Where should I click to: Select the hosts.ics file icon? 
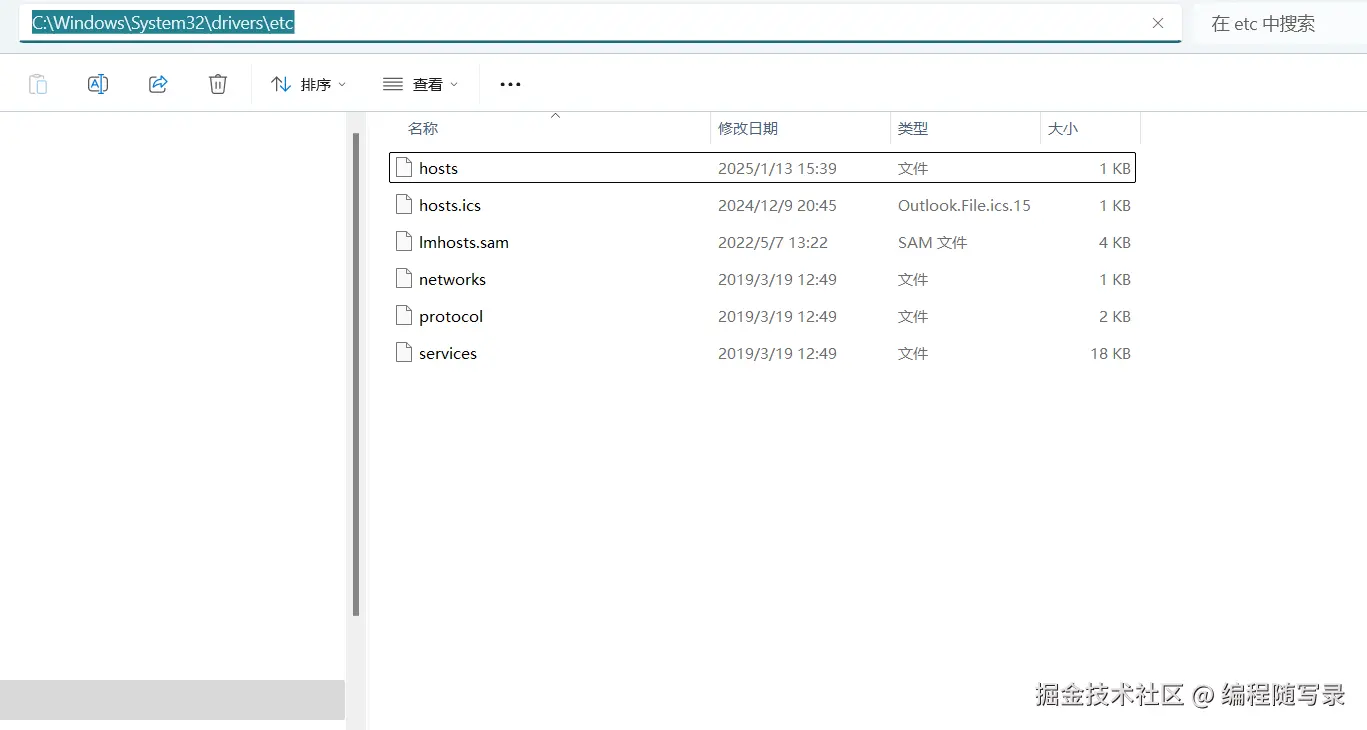pyautogui.click(x=404, y=205)
